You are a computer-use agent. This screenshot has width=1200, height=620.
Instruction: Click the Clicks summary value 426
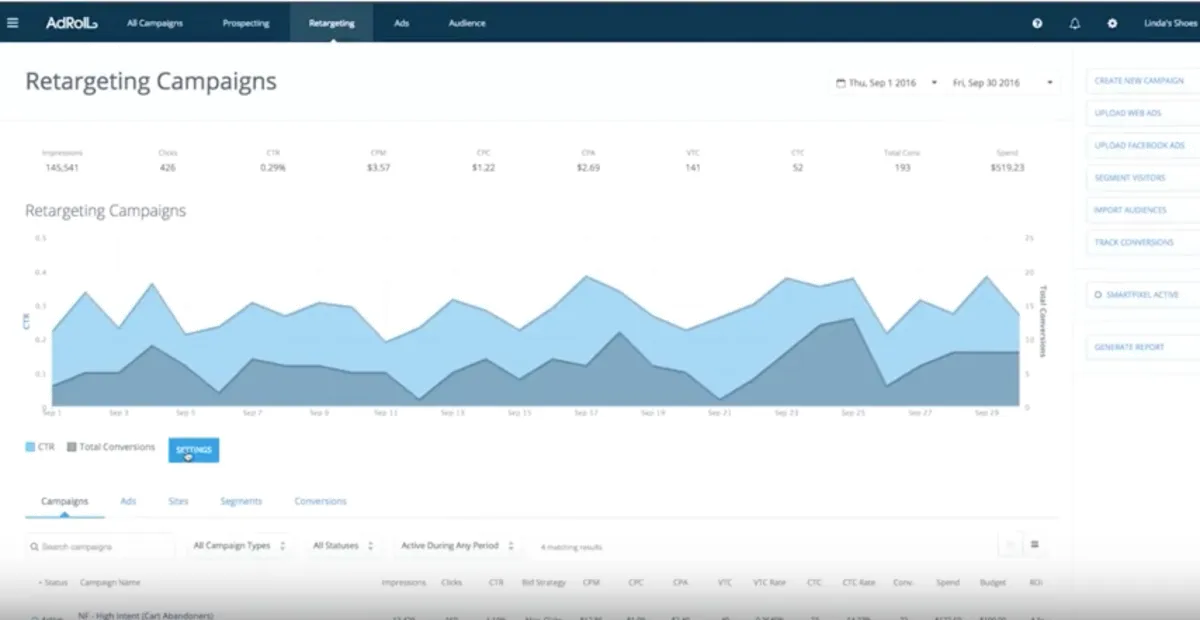point(167,167)
